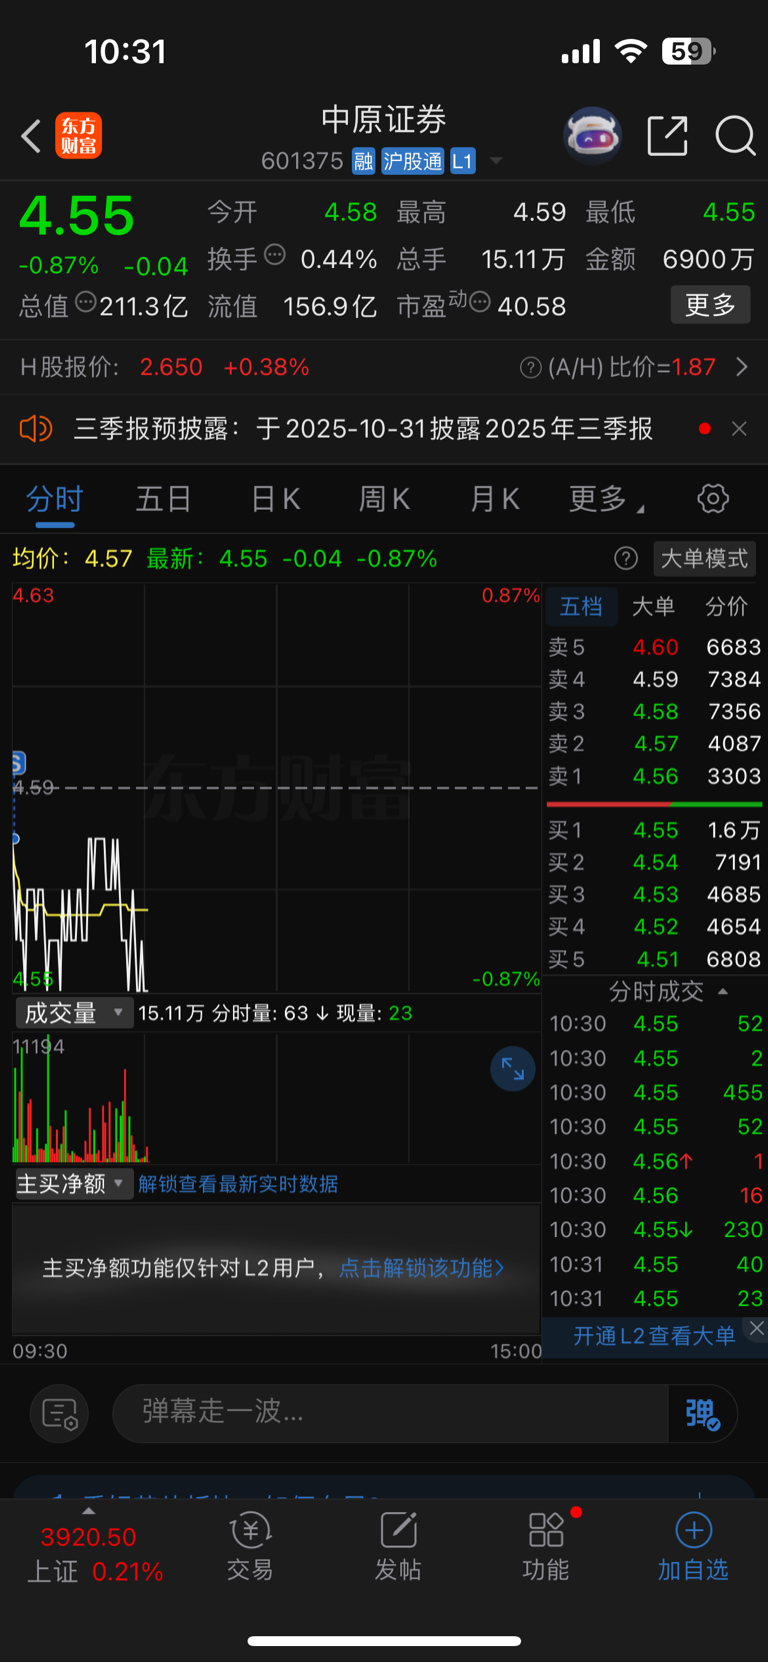The height and width of the screenshot is (1663, 768).
Task: Open the 发帖 post icon
Action: click(x=398, y=1547)
